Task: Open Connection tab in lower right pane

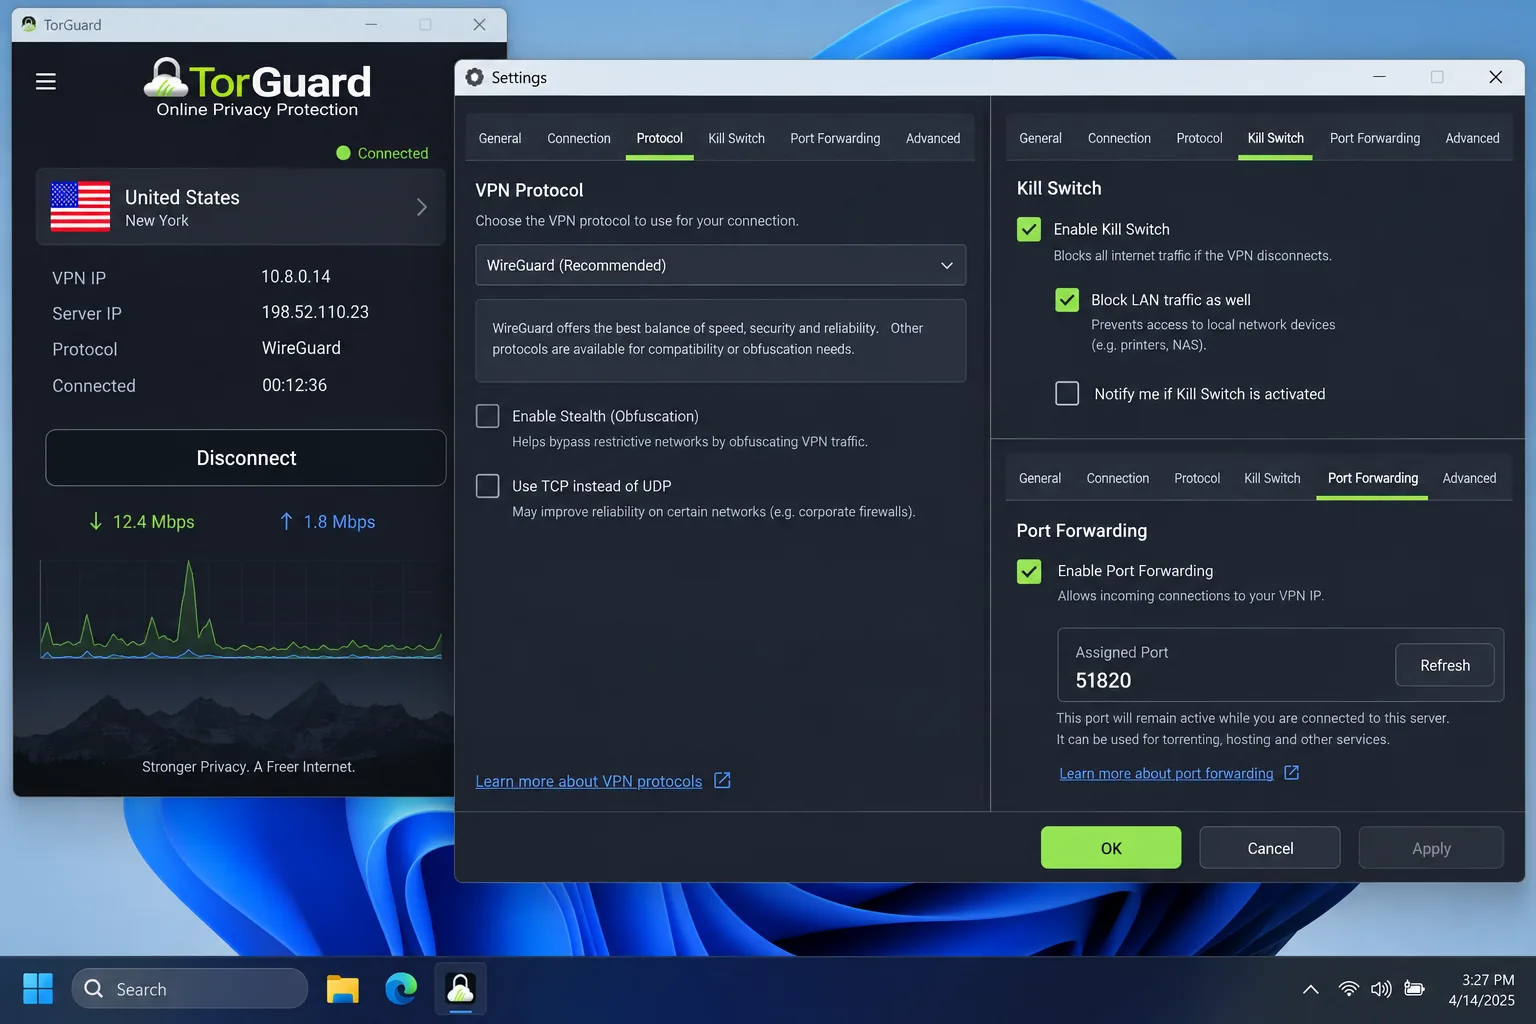Action: click(x=1118, y=478)
